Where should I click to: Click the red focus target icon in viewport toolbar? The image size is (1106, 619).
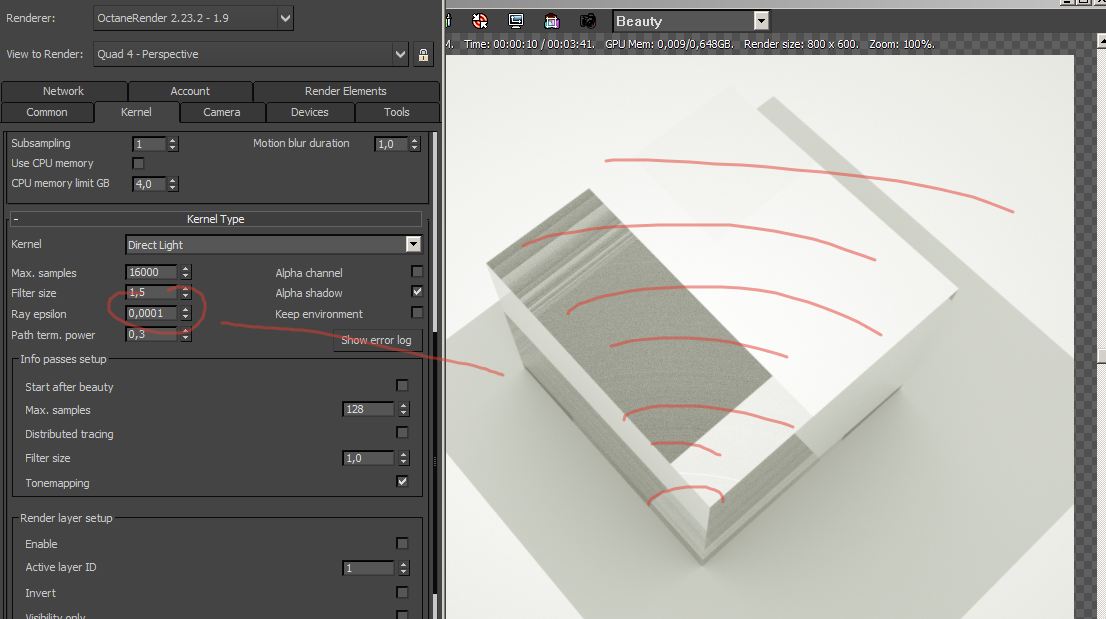[480, 21]
